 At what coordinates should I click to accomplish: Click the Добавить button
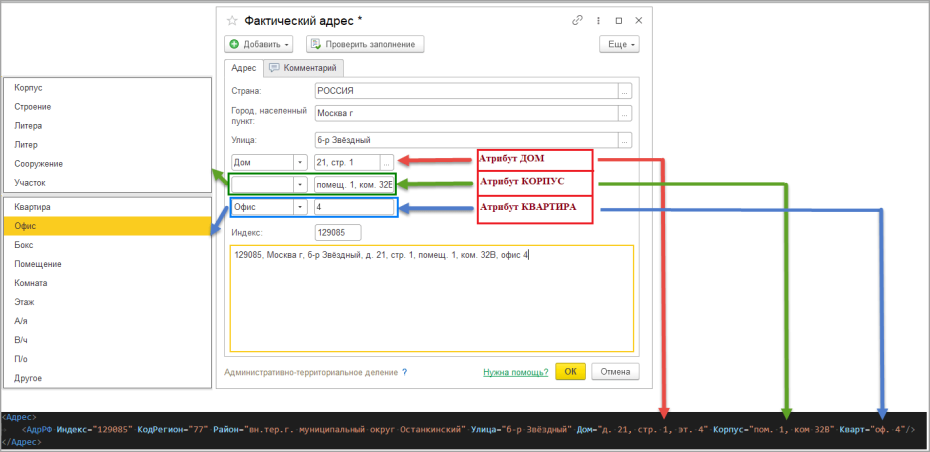tap(259, 44)
